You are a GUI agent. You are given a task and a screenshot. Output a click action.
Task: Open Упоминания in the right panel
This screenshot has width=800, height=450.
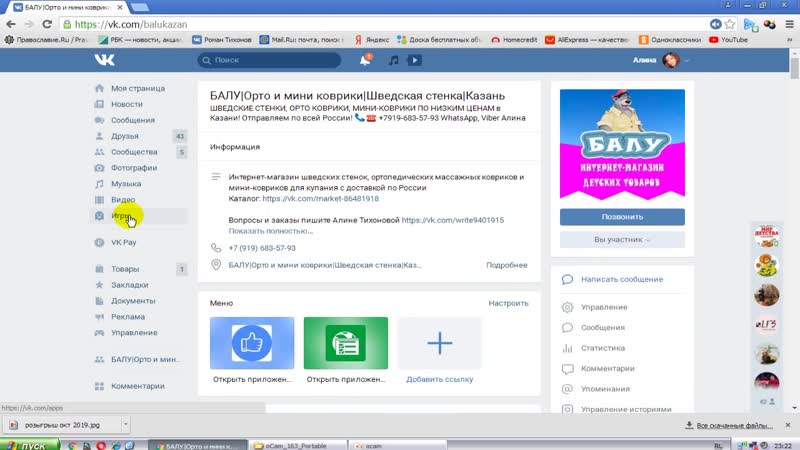pyautogui.click(x=605, y=389)
